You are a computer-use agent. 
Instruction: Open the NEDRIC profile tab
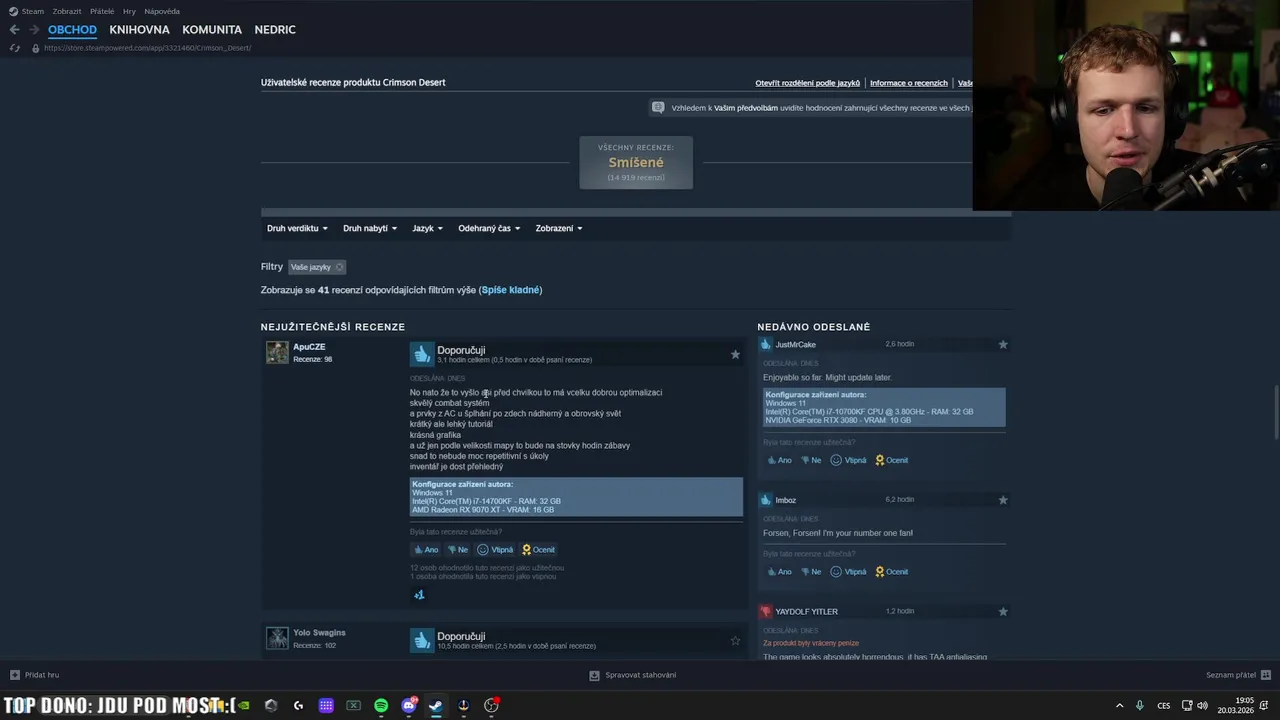[275, 30]
